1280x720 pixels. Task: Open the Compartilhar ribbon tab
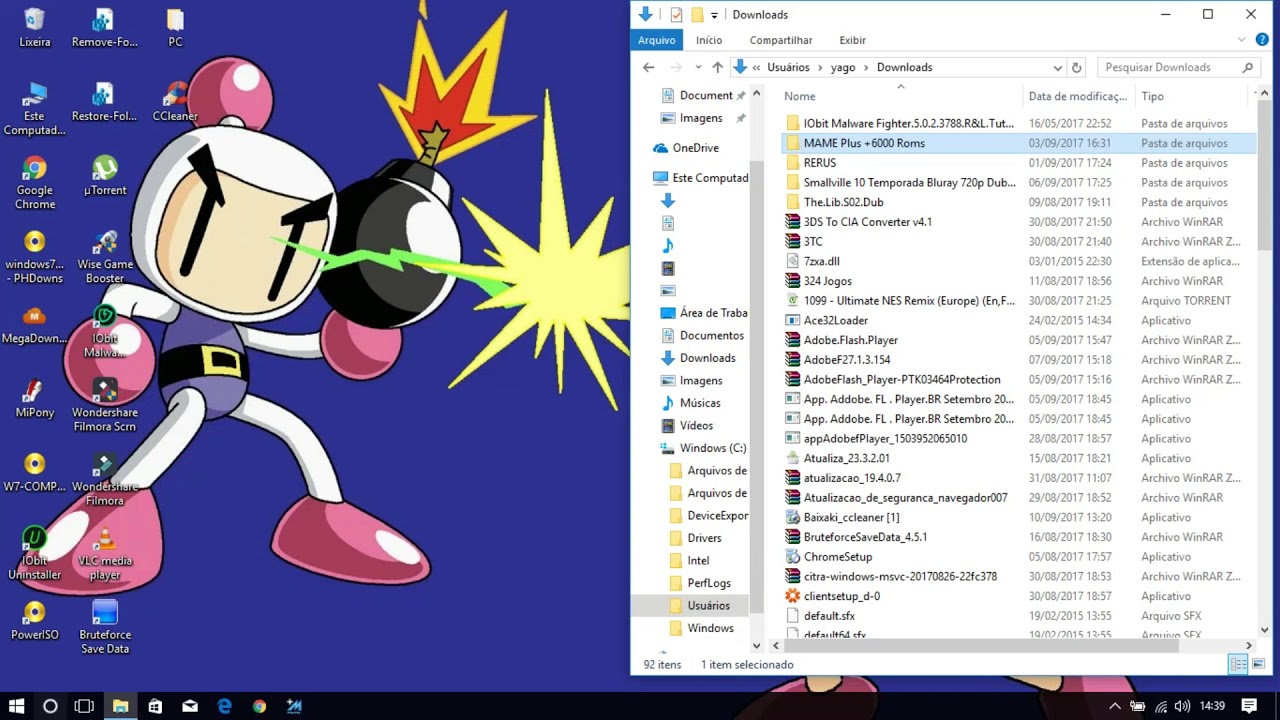[781, 40]
